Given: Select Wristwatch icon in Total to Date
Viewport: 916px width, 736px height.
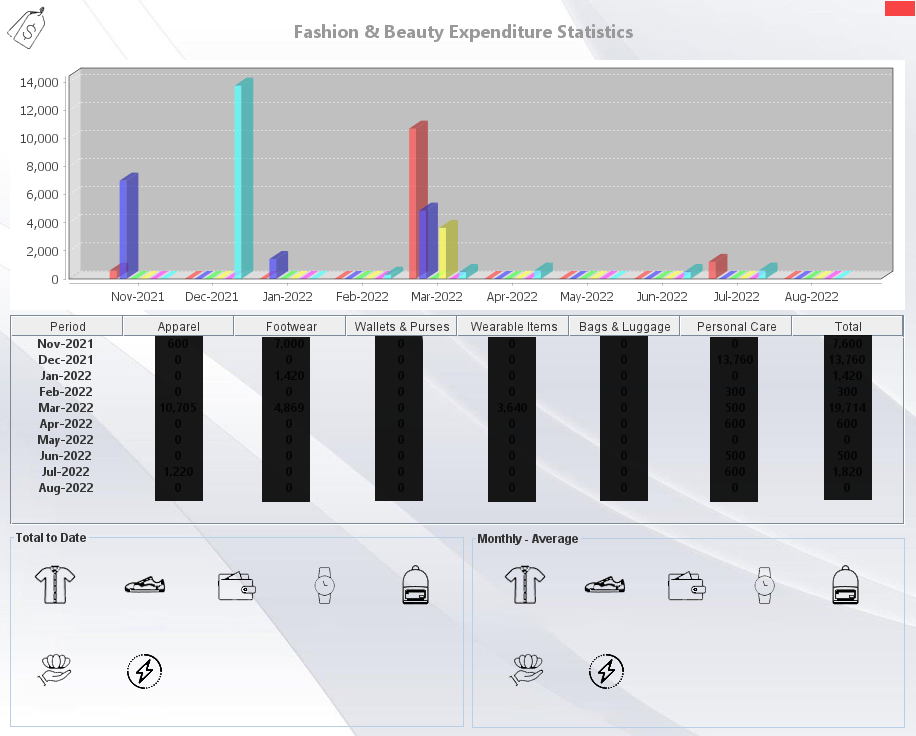Looking at the screenshot, I should click(325, 585).
